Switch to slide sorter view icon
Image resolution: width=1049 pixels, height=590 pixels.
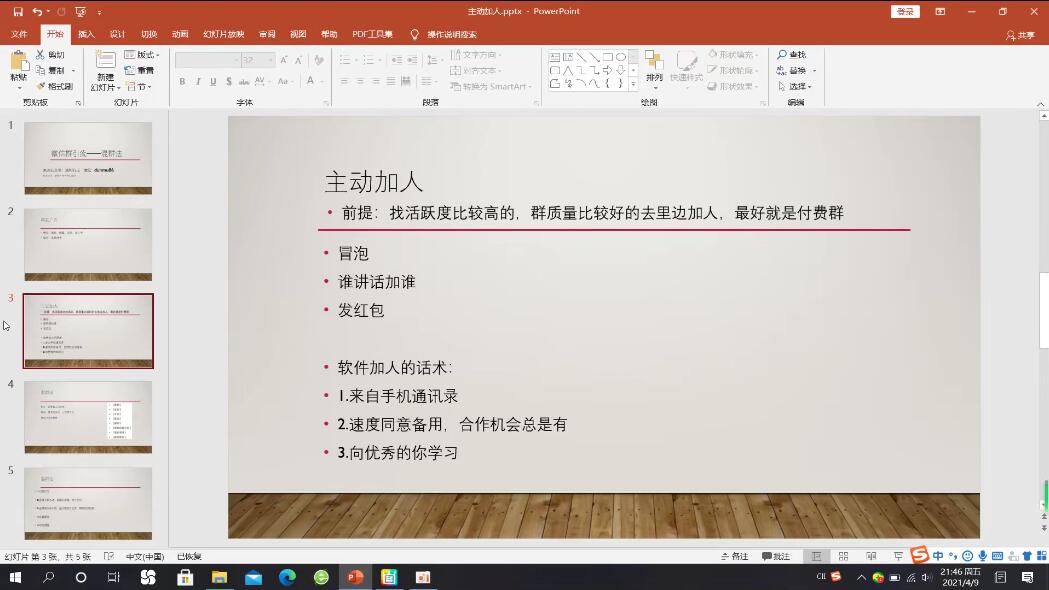[843, 556]
